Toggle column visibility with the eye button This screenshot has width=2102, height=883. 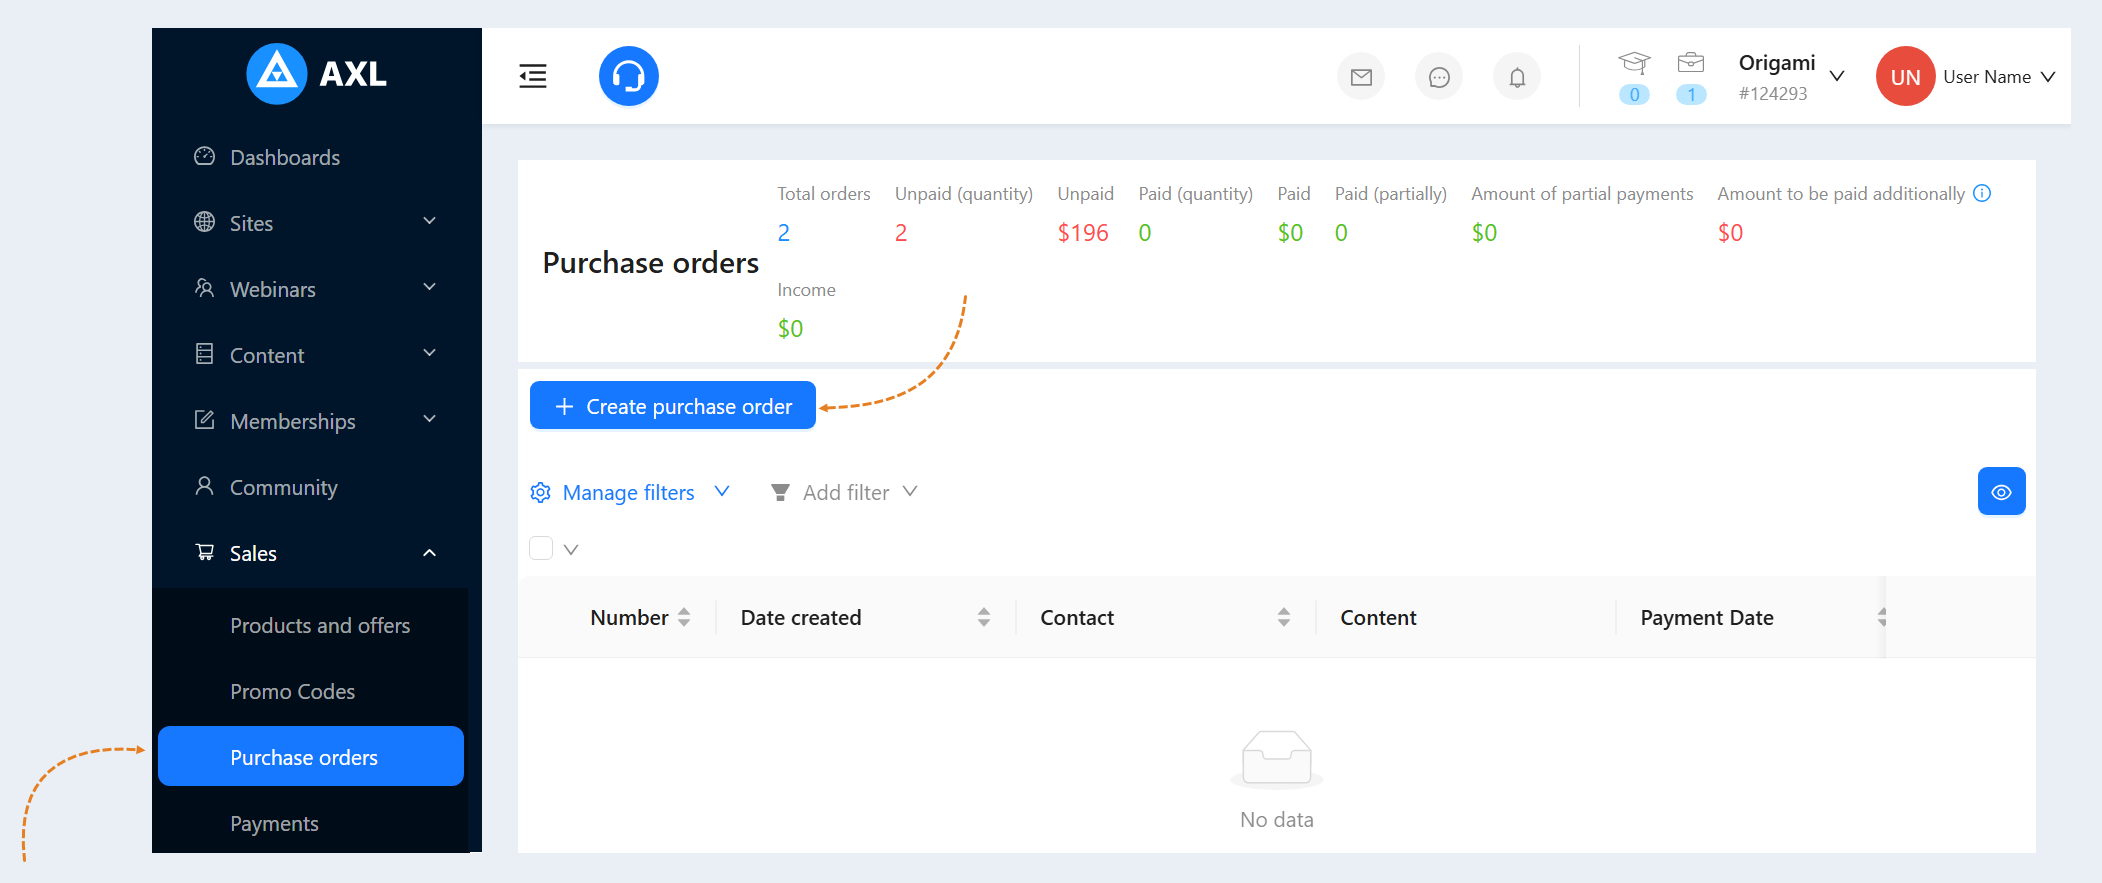coord(2001,491)
